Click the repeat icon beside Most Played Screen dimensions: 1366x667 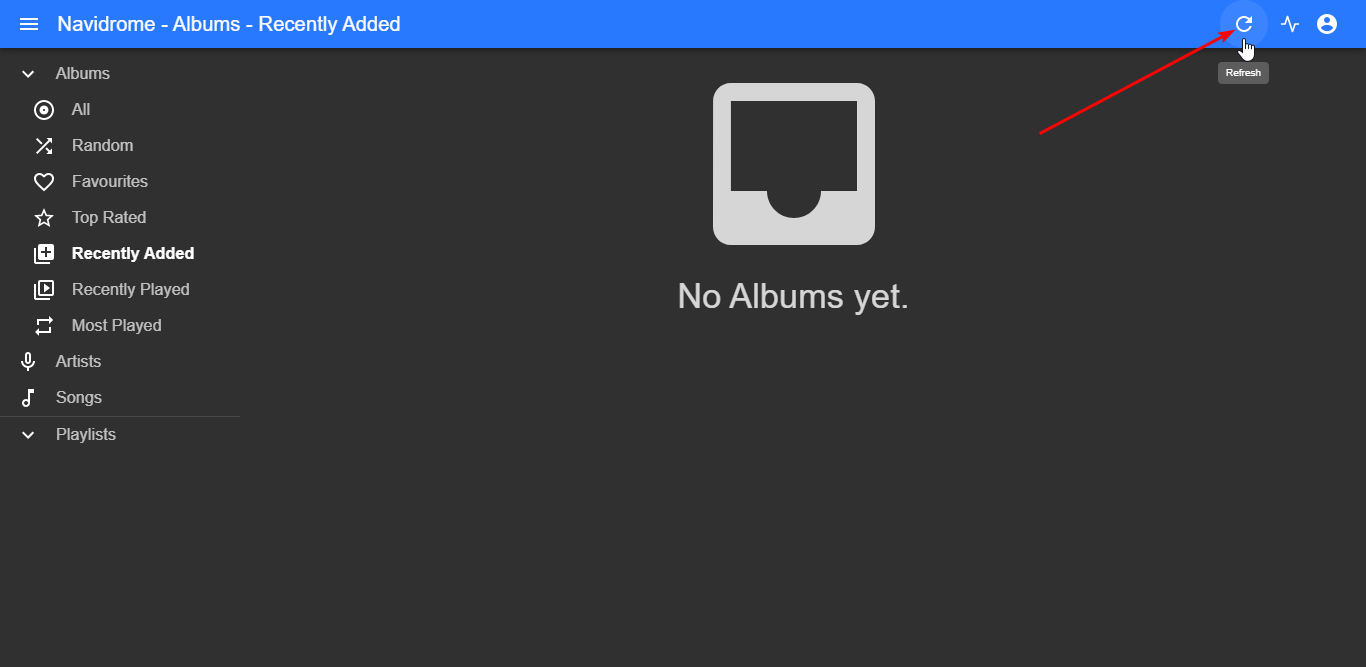(44, 326)
